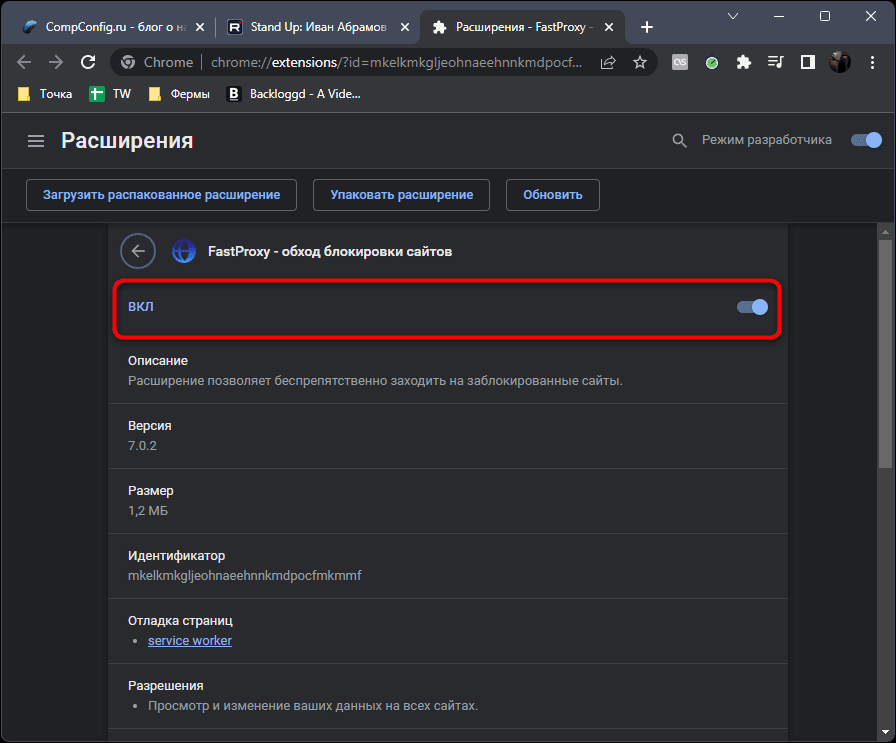The image size is (896, 743).
Task: Return to extensions list with back arrow
Action: click(138, 251)
